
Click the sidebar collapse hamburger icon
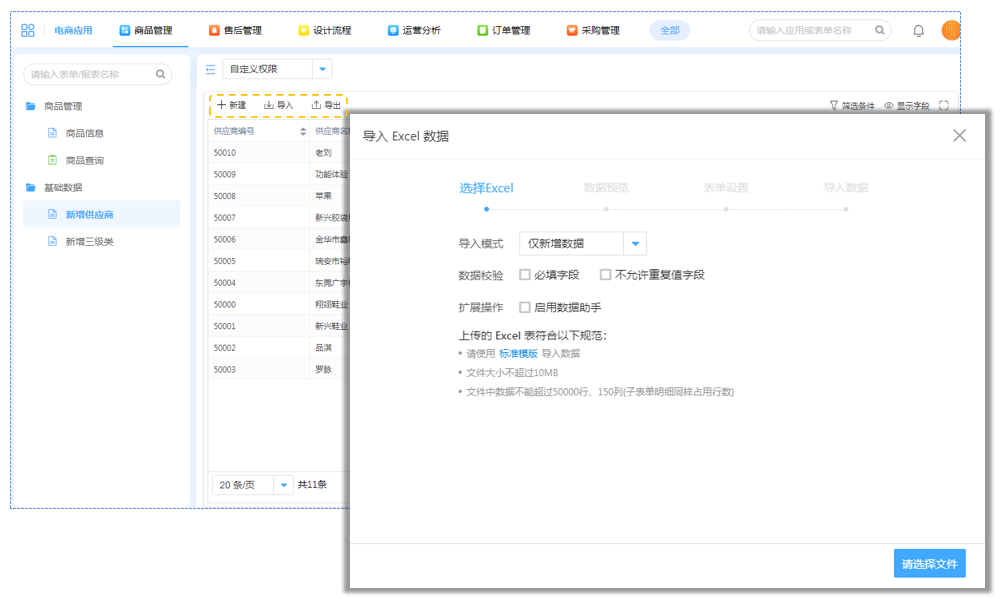pyautogui.click(x=210, y=69)
